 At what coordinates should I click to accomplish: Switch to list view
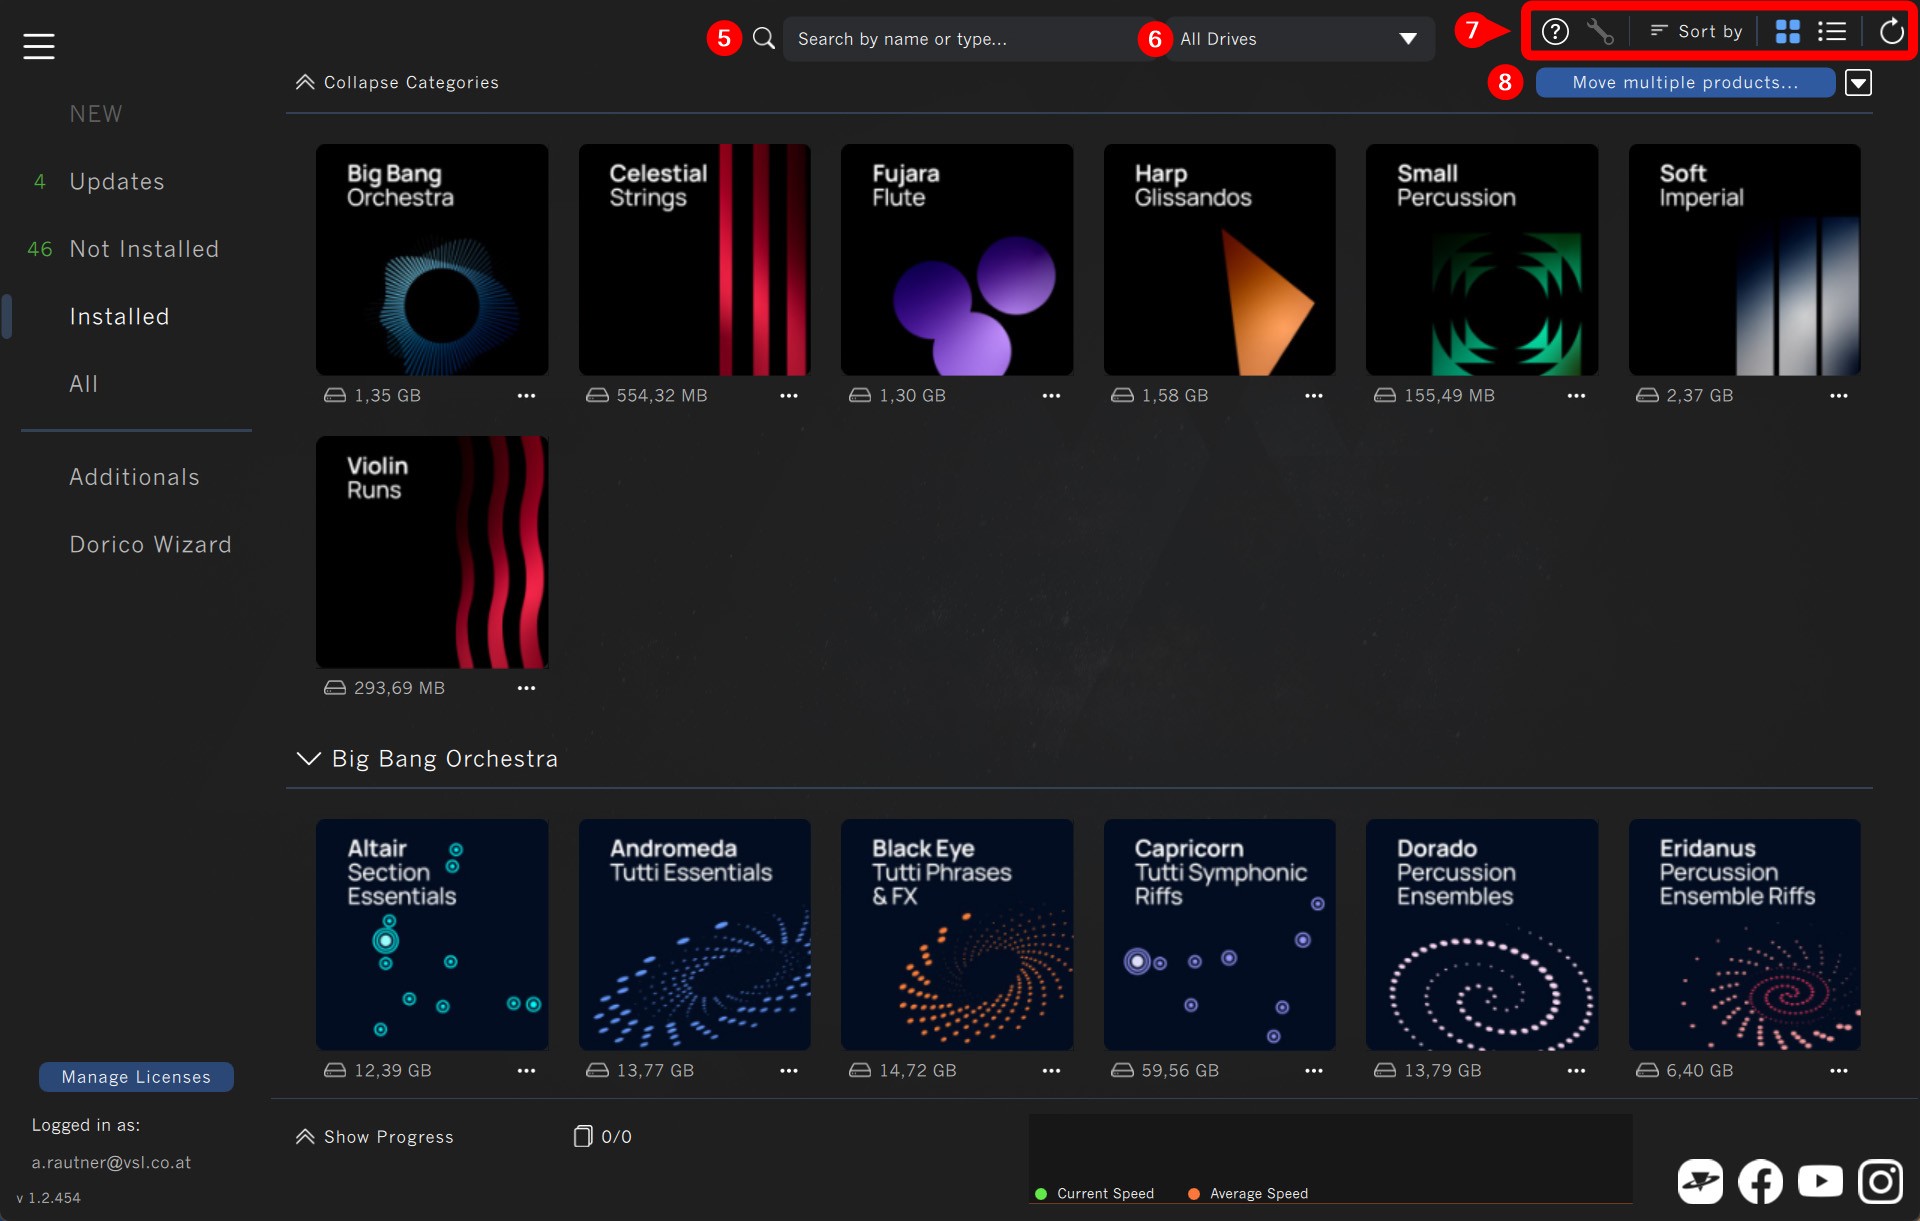pyautogui.click(x=1832, y=32)
